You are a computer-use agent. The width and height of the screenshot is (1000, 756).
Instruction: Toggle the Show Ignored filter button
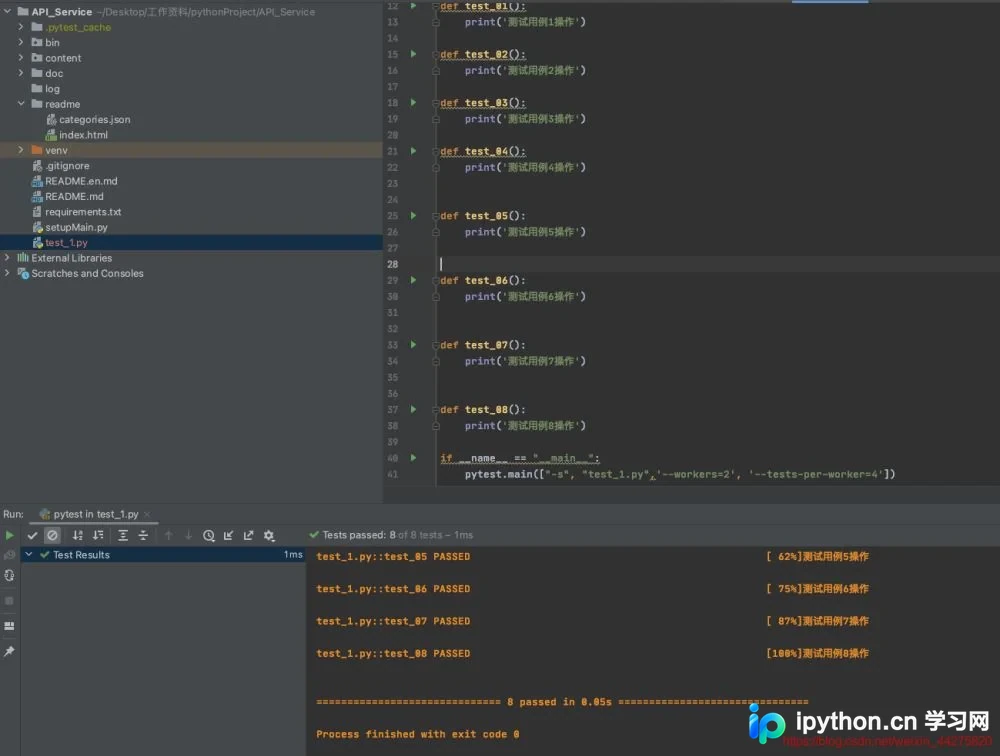pos(52,535)
